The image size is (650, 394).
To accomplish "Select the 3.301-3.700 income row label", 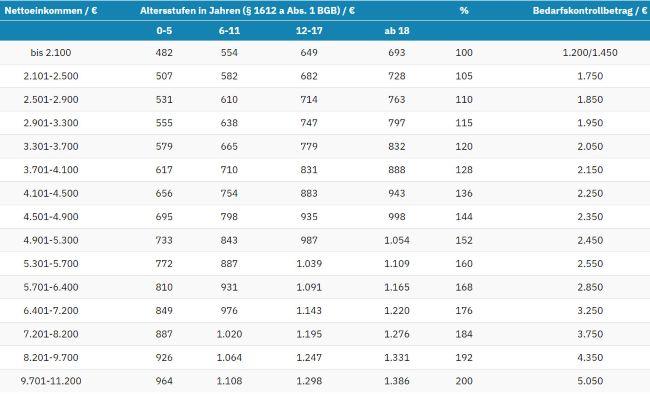I will 51,146.
